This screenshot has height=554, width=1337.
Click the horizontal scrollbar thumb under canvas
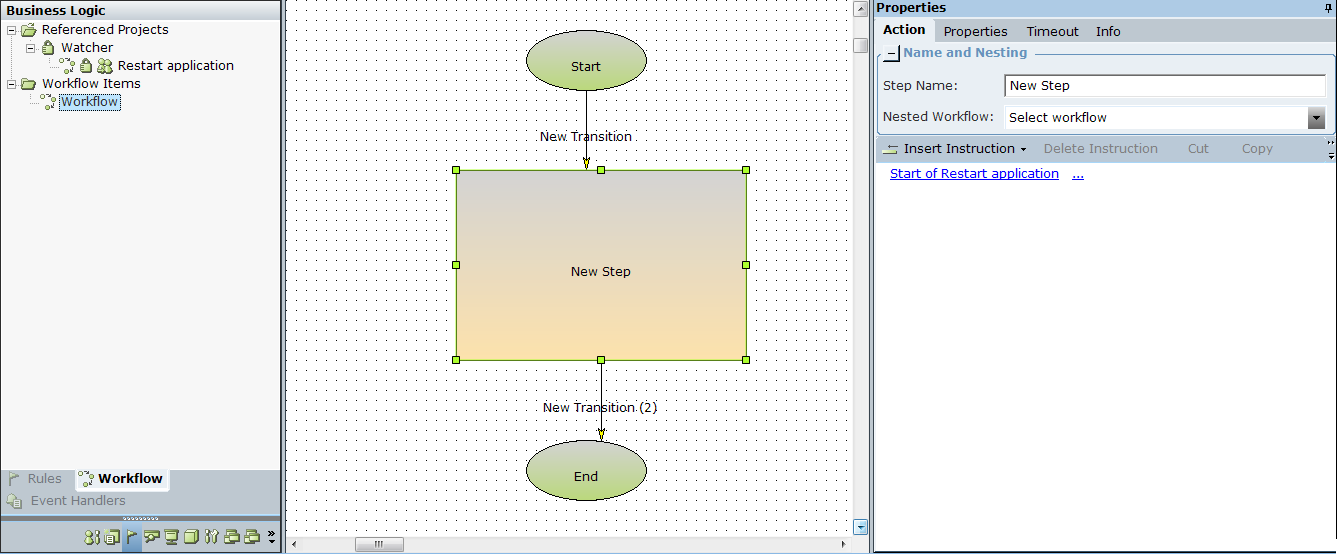coord(379,545)
